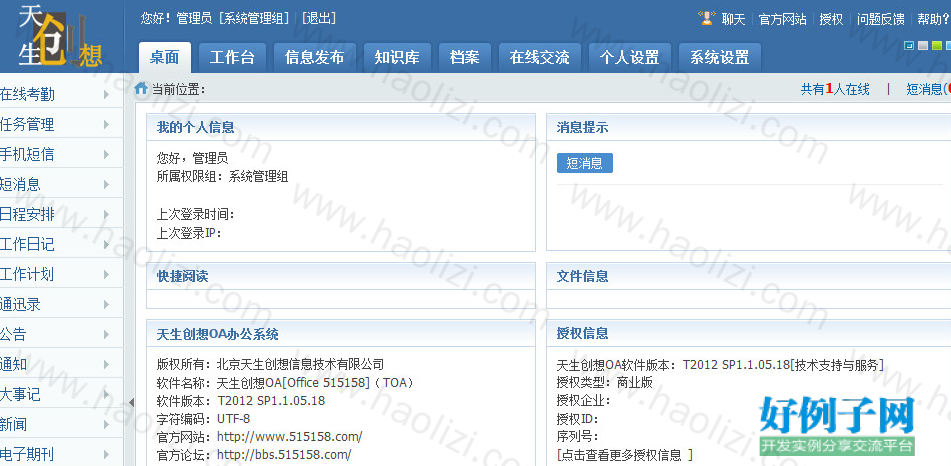Viewport: 951px width, 466px height.
Task: Open the 通知 sidebar menu item
Action: 61,364
